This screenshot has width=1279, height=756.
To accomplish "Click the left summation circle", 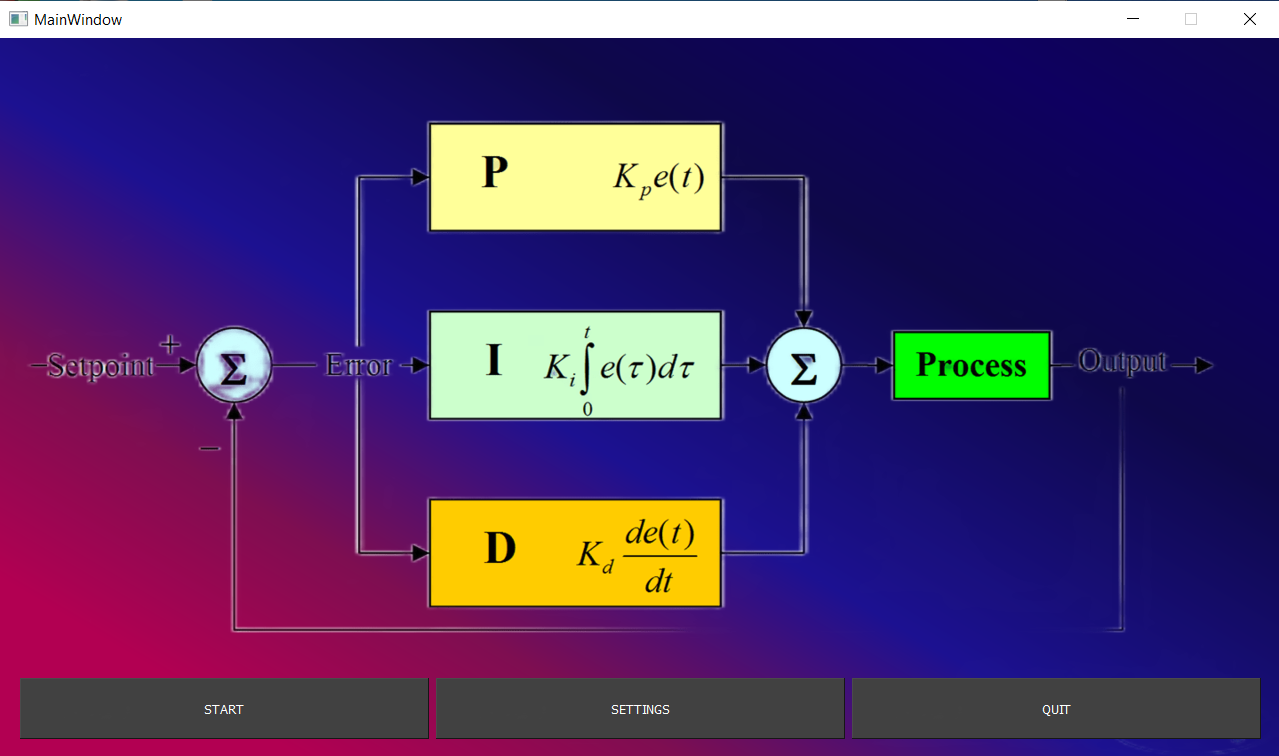I will (234, 365).
